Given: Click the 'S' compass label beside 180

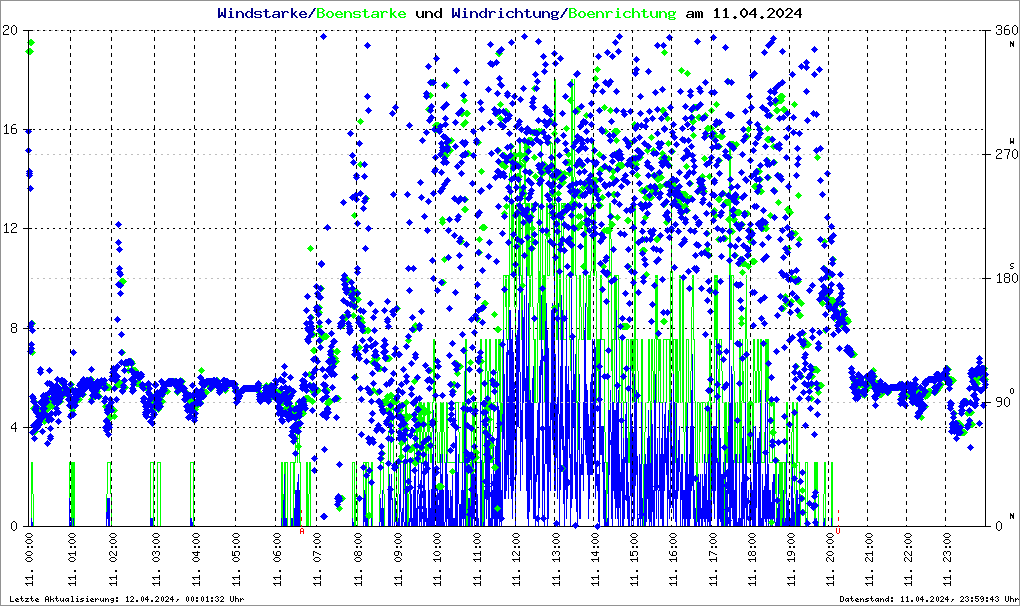Looking at the screenshot, I should 1012,265.
